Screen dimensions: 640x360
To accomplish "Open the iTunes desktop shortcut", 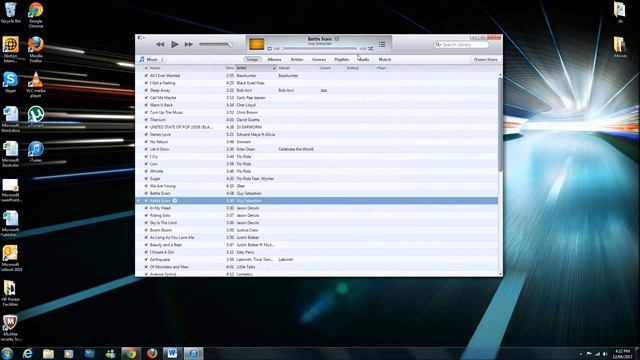I will pyautogui.click(x=36, y=152).
